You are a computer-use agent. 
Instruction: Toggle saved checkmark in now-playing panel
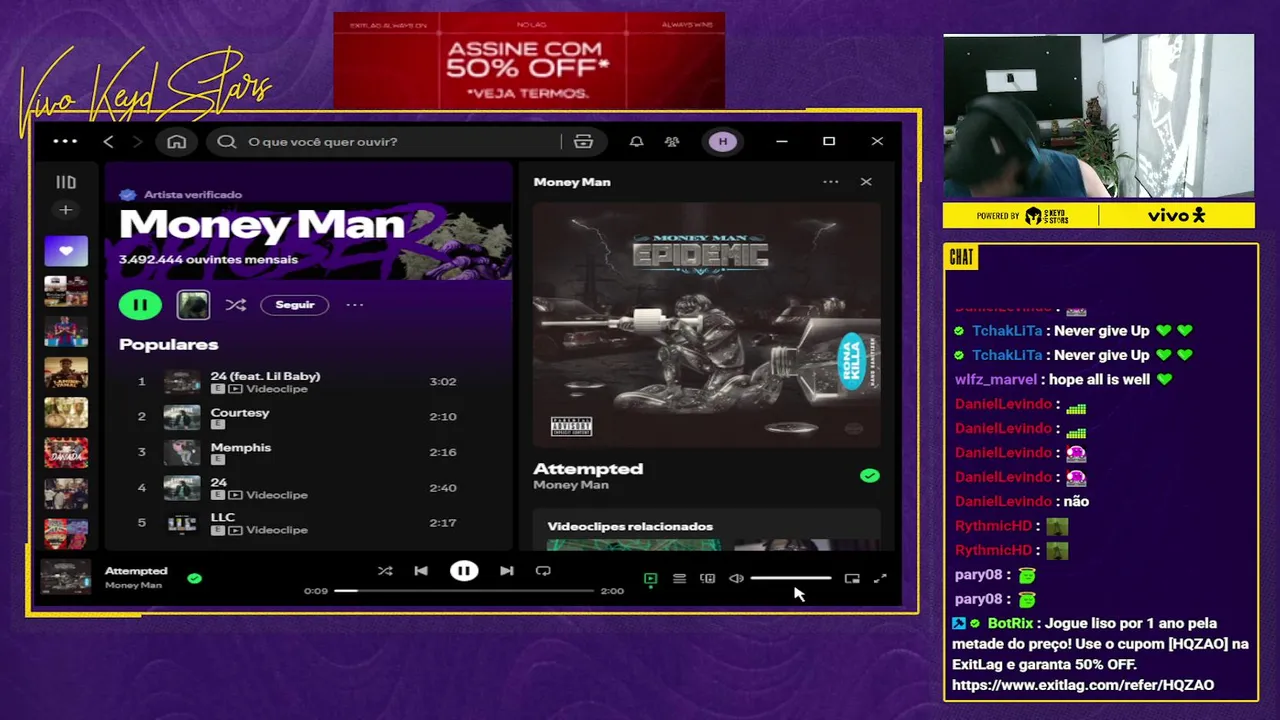tap(869, 476)
